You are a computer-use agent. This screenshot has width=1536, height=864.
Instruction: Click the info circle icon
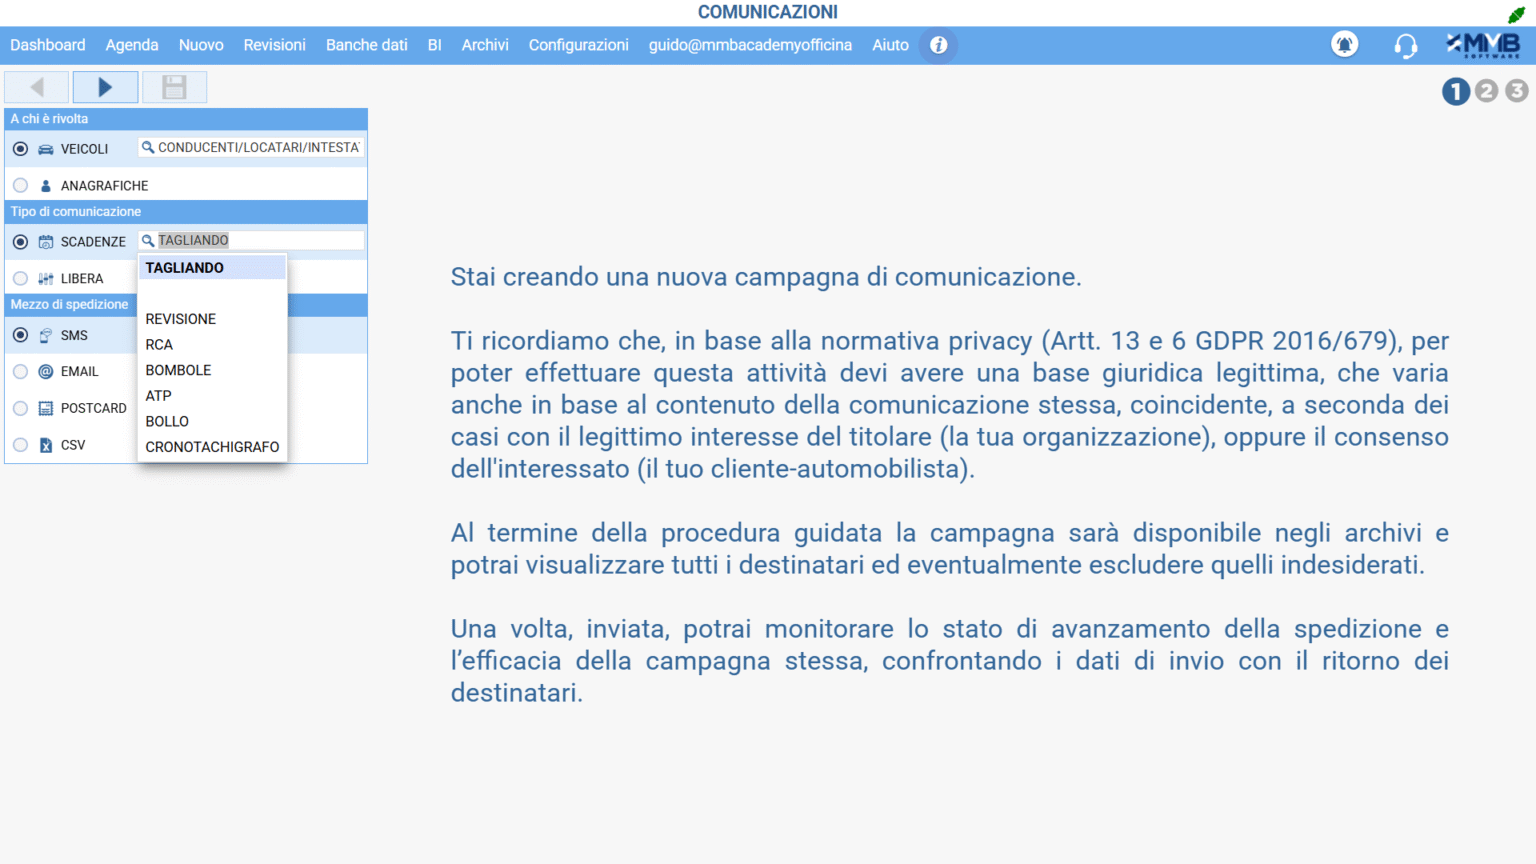pos(938,45)
